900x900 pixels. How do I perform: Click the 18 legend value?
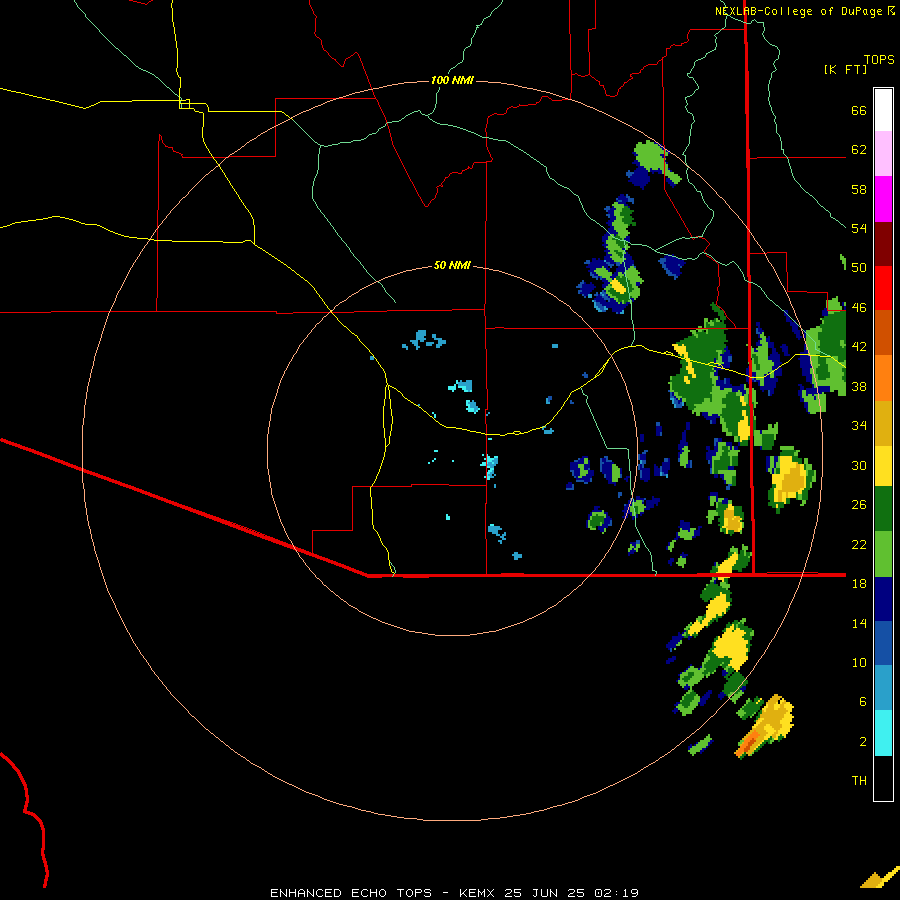coord(859,584)
